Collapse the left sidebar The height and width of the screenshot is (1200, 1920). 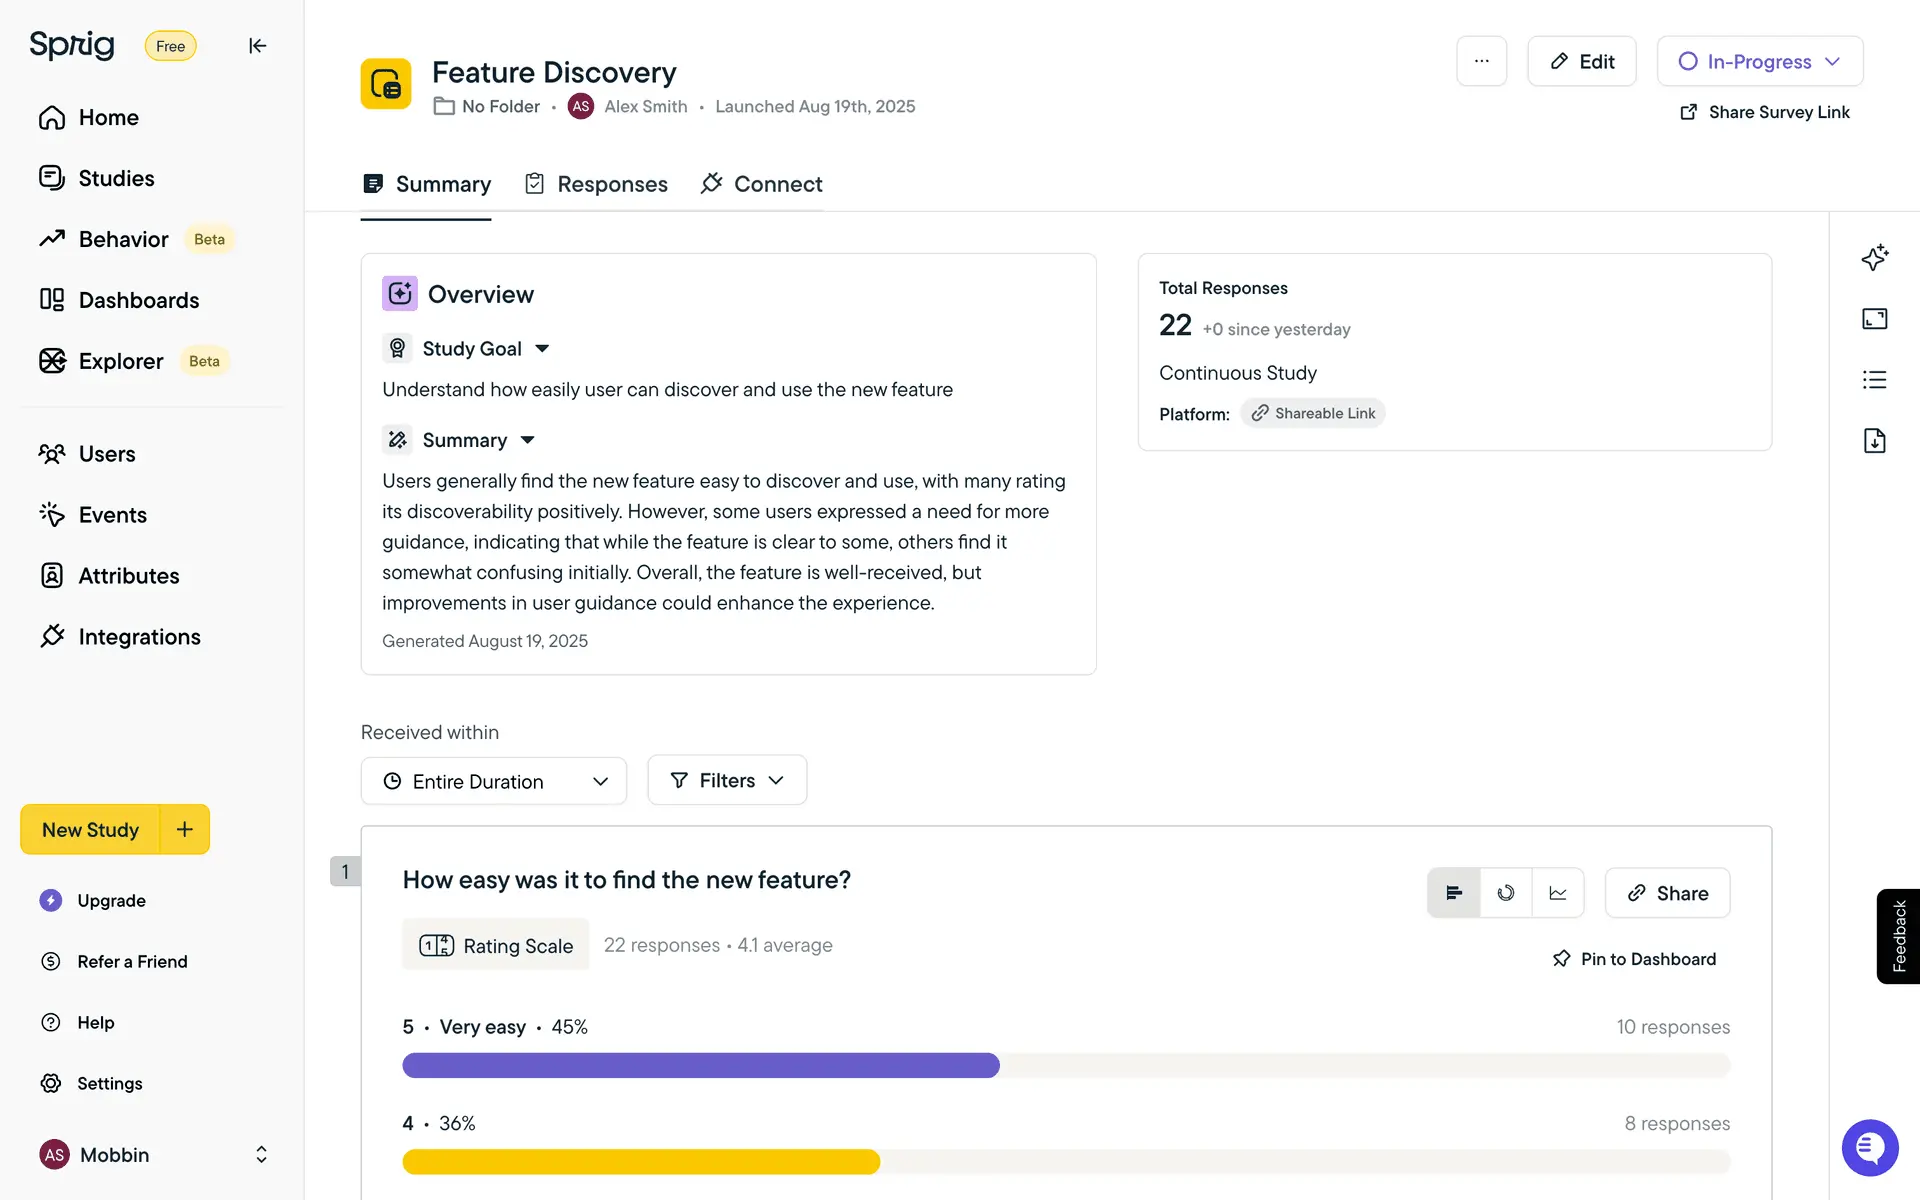257,46
